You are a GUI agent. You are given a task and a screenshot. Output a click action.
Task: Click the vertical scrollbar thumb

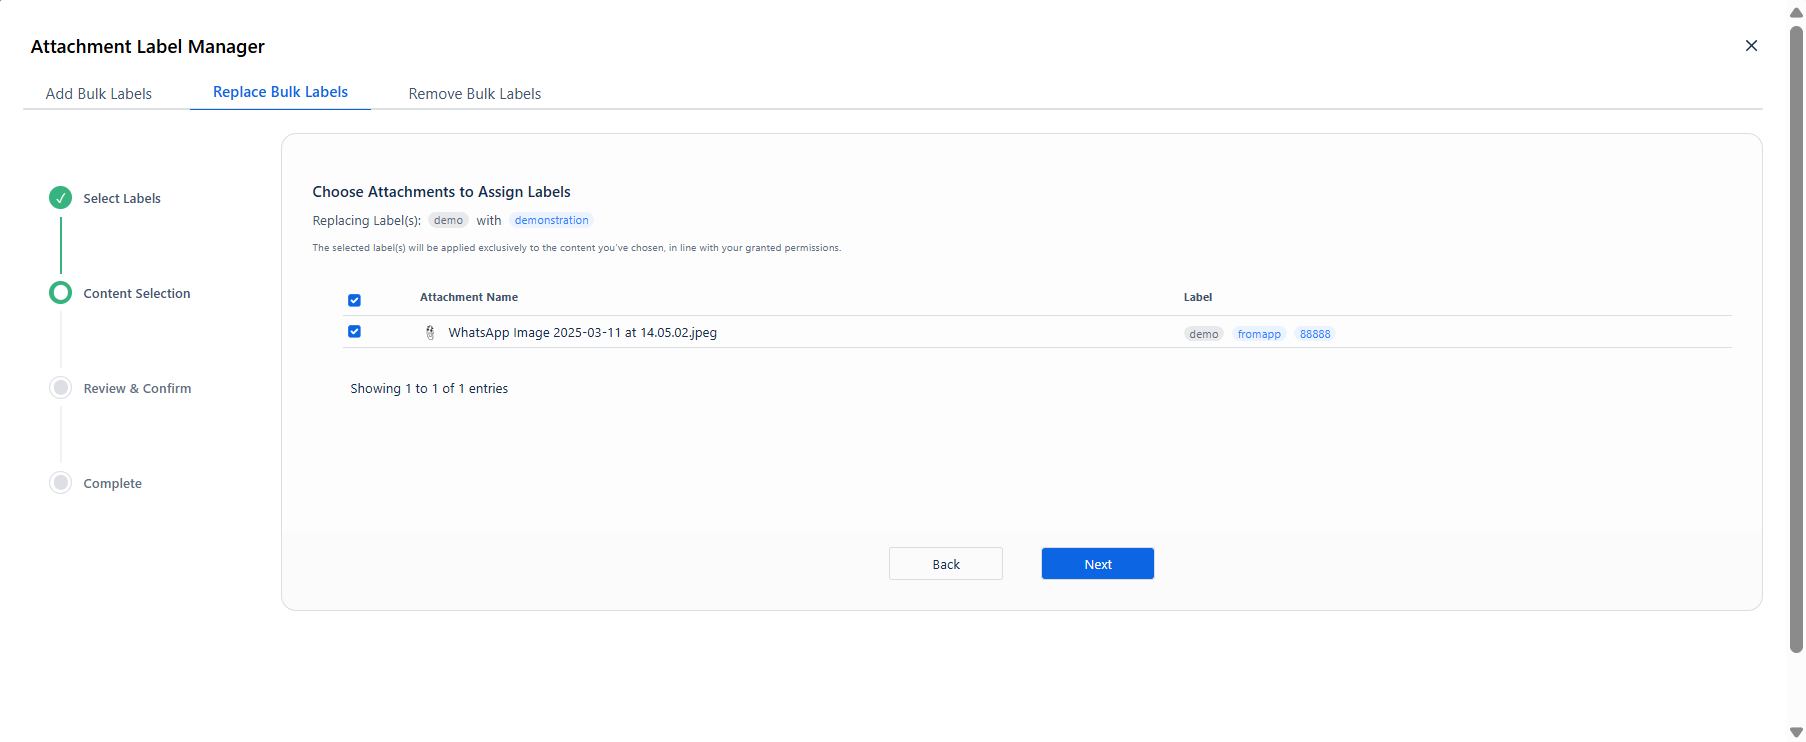point(1796,340)
